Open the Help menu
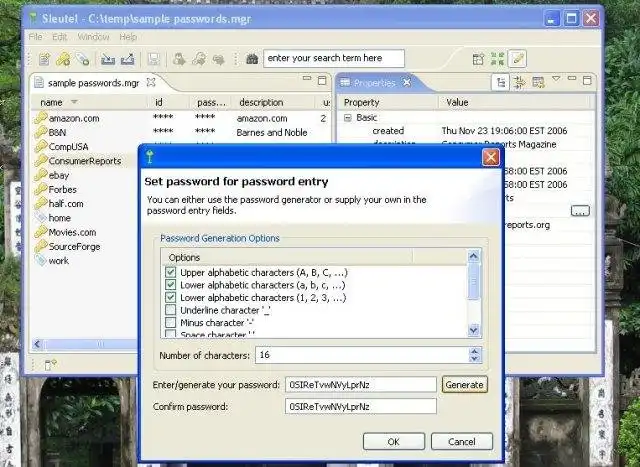Screen dimensions: 640x467 128,37
